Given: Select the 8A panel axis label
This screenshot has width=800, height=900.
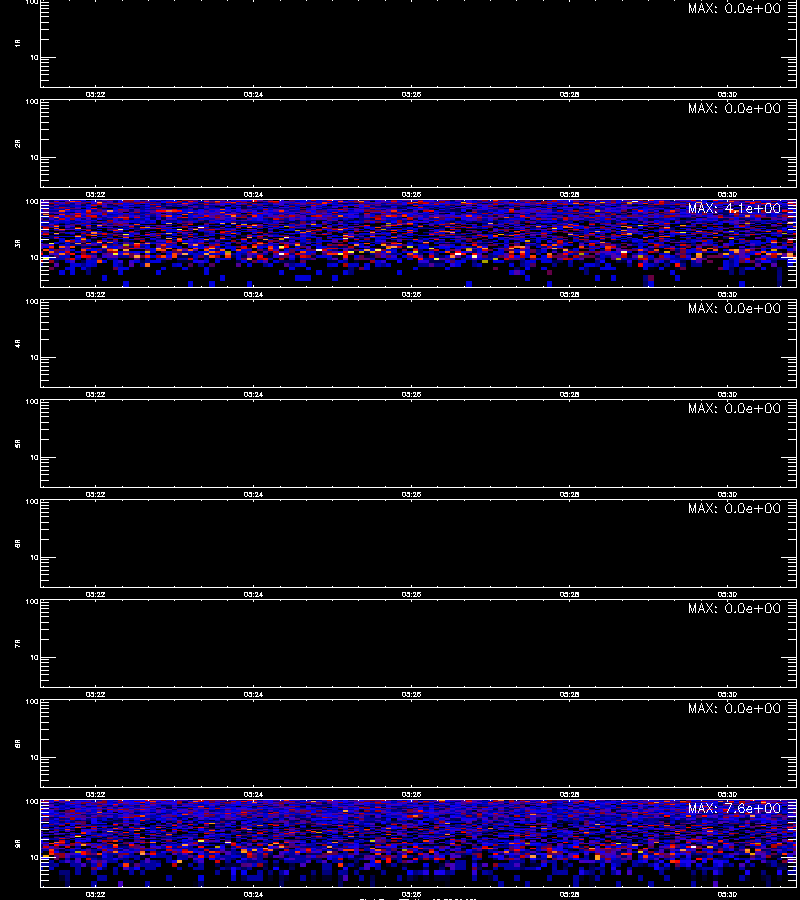Looking at the screenshot, I should tap(18, 744).
